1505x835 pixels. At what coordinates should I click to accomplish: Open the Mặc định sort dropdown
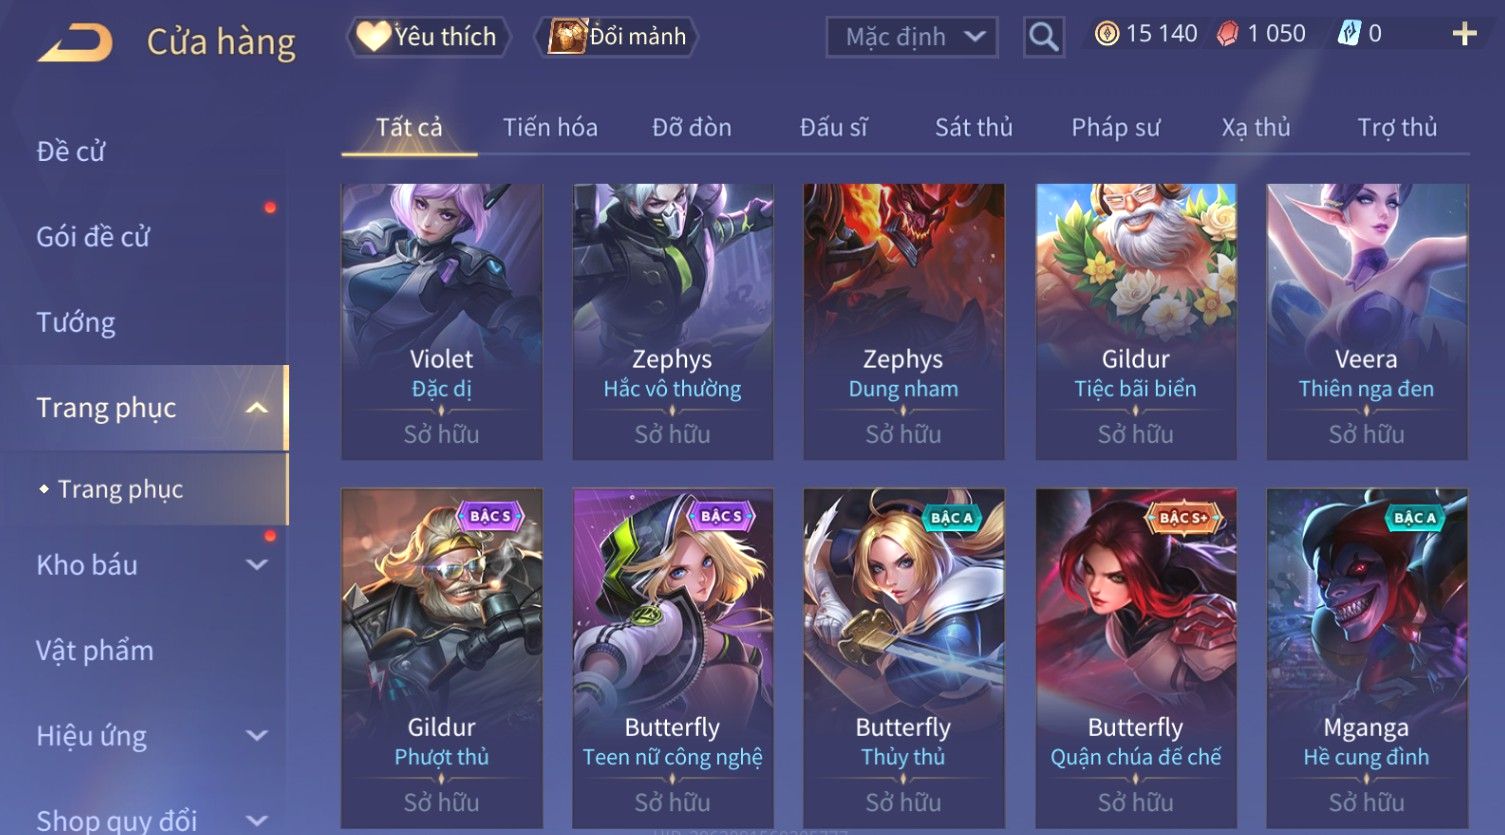912,37
